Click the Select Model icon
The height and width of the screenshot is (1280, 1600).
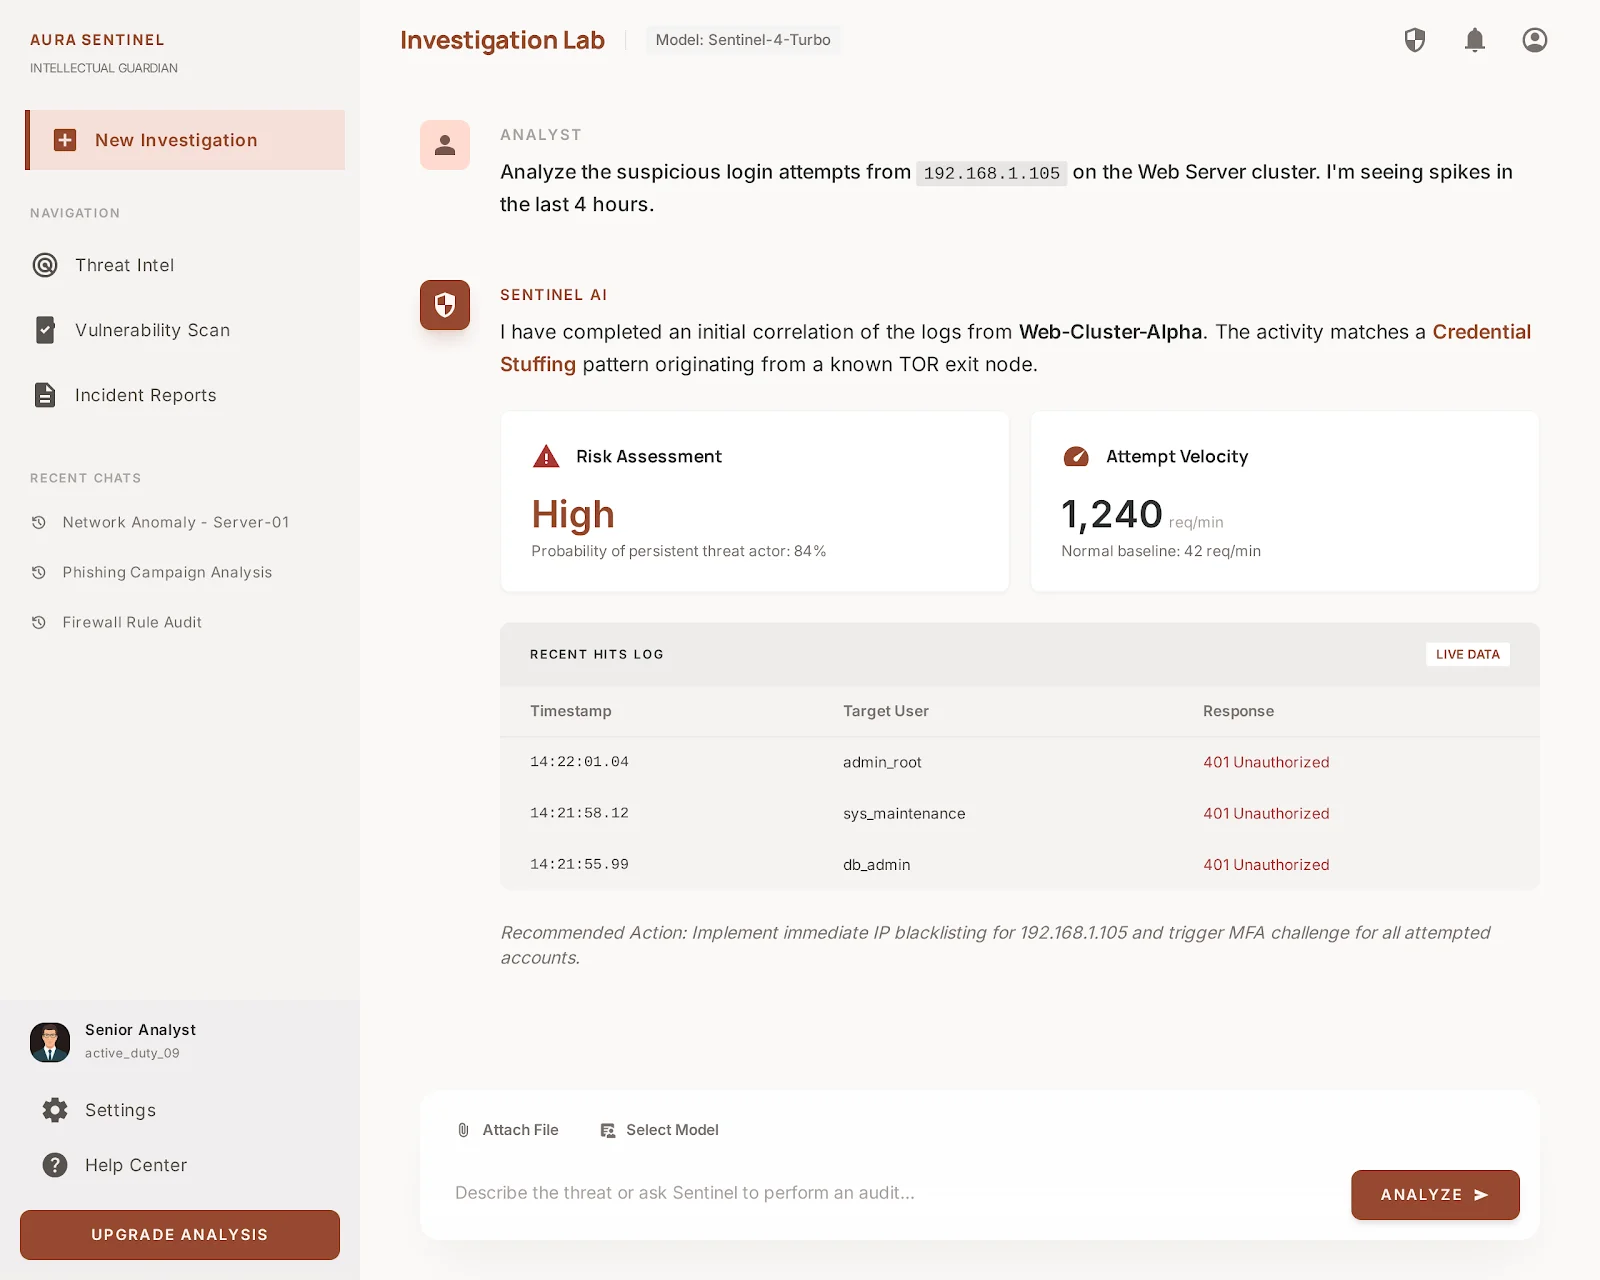tap(607, 1130)
